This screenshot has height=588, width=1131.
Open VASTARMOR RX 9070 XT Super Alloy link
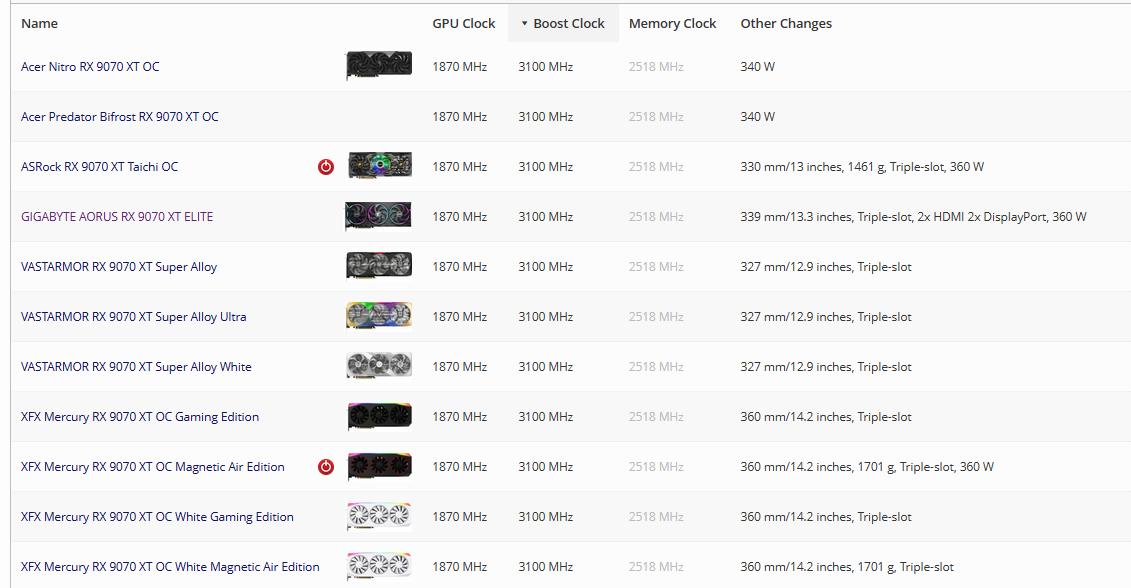pyautogui.click(x=119, y=267)
